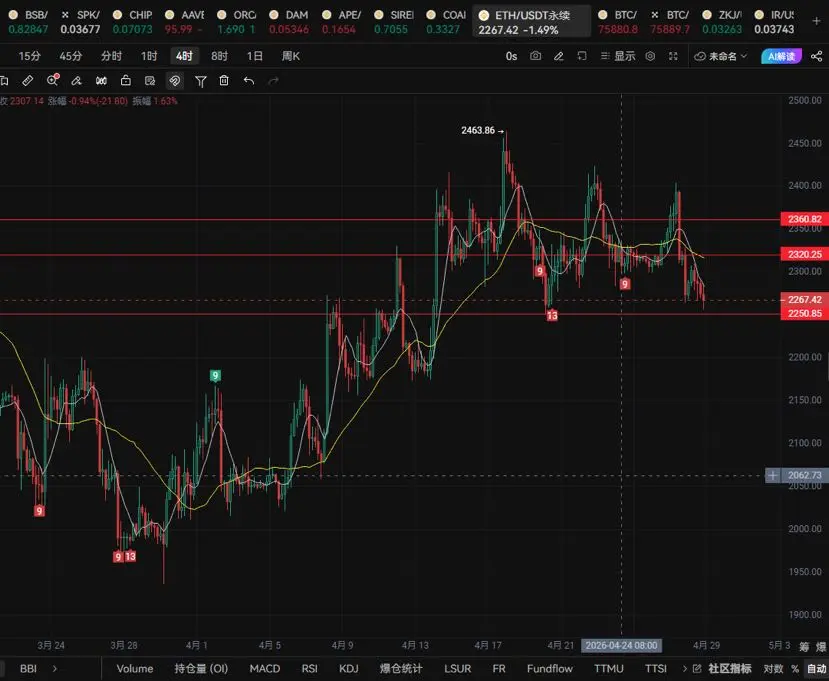Open chart settings hexagon icon

650,56
